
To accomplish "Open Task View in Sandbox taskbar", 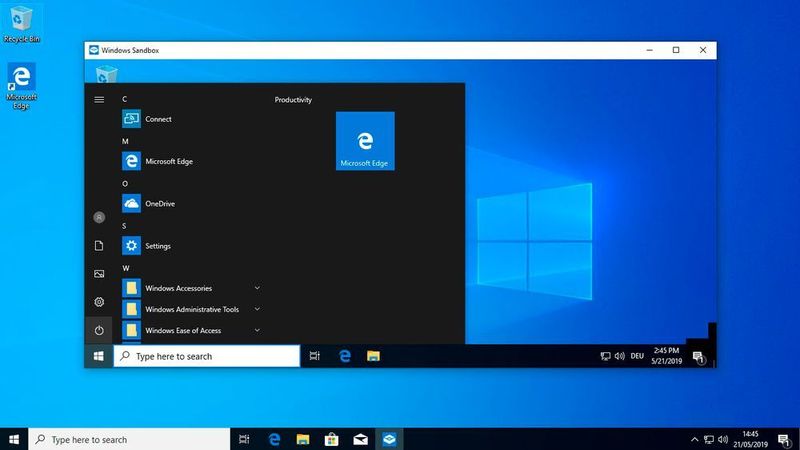I will click(315, 356).
